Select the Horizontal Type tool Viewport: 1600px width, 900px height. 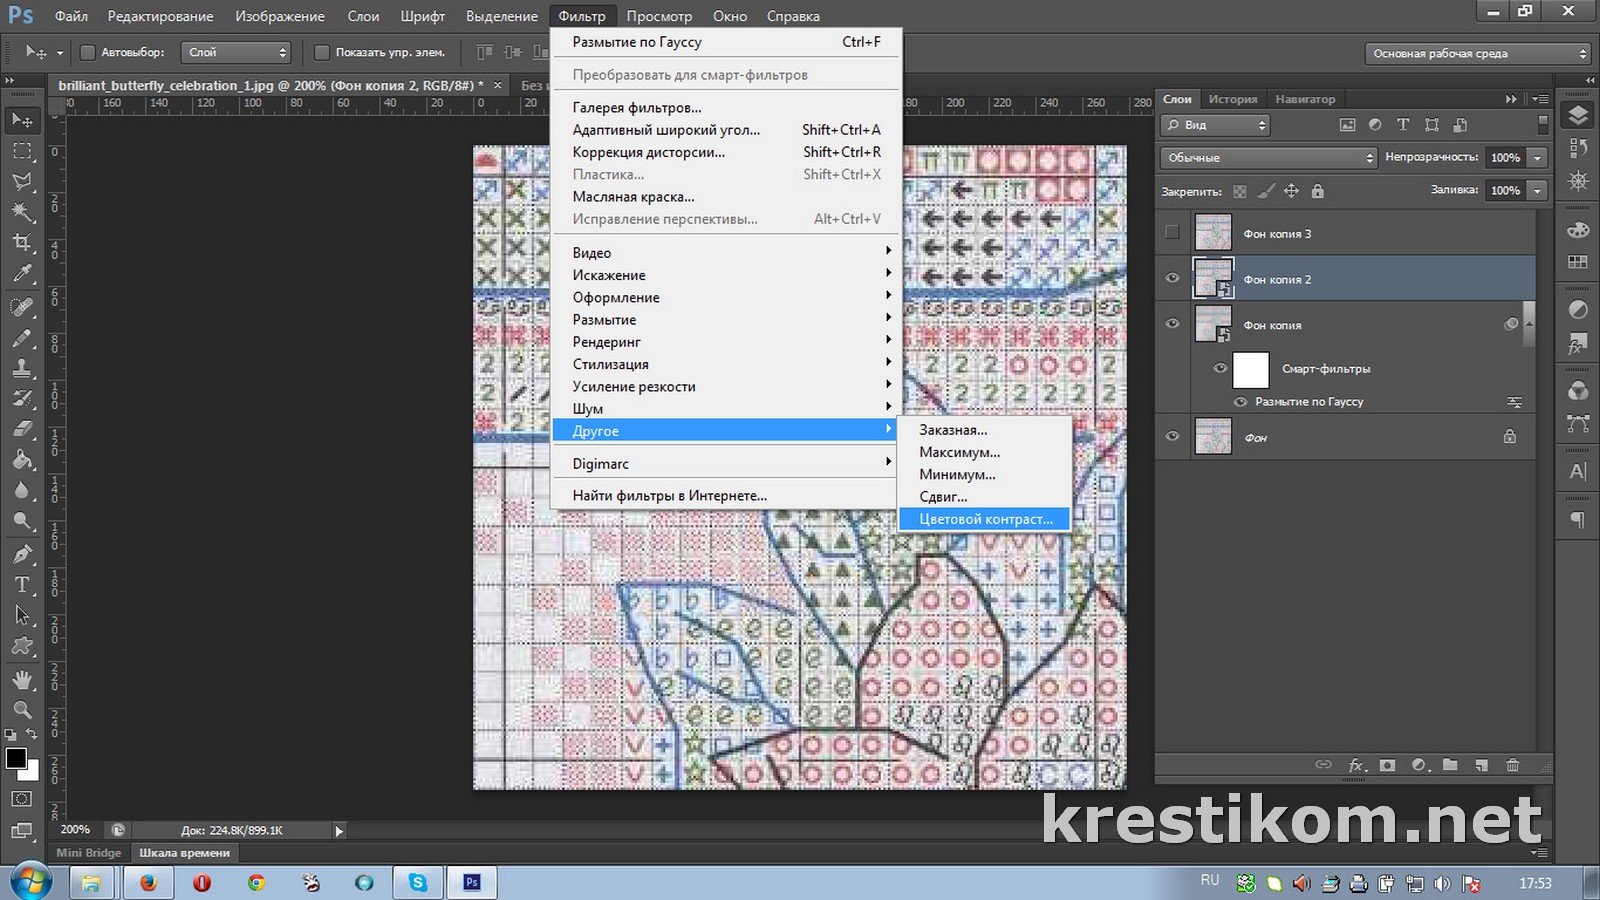pyautogui.click(x=22, y=585)
